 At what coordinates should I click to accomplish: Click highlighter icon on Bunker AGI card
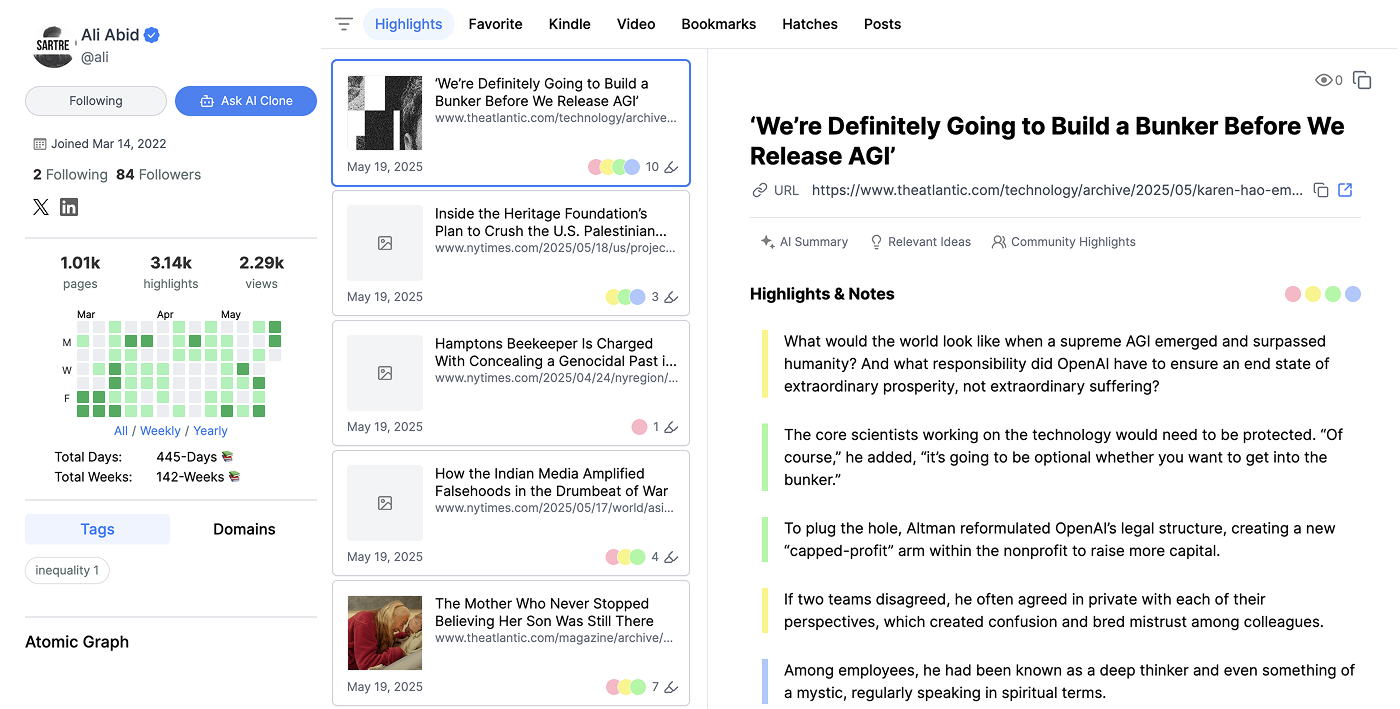click(671, 167)
